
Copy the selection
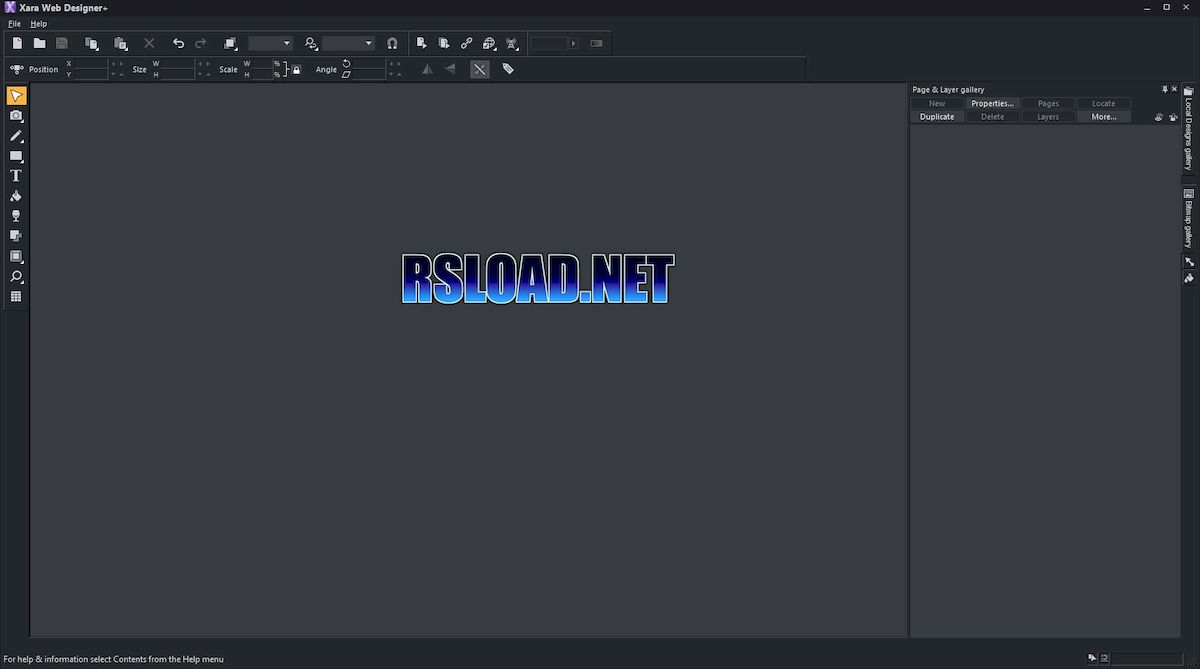pyautogui.click(x=92, y=43)
